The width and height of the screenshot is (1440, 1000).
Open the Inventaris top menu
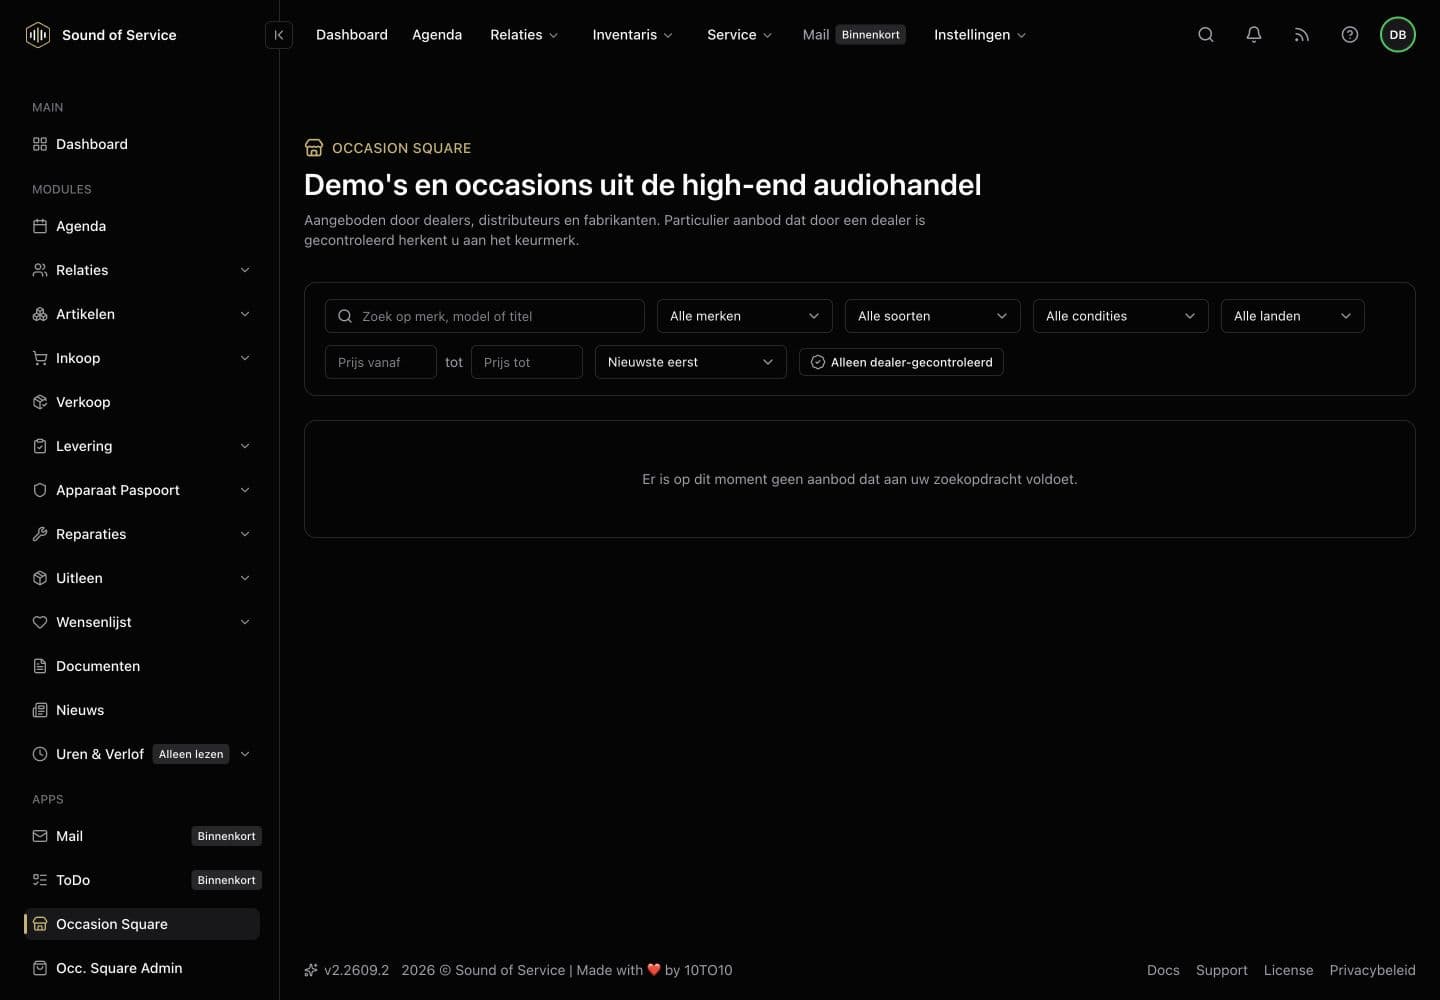[632, 35]
